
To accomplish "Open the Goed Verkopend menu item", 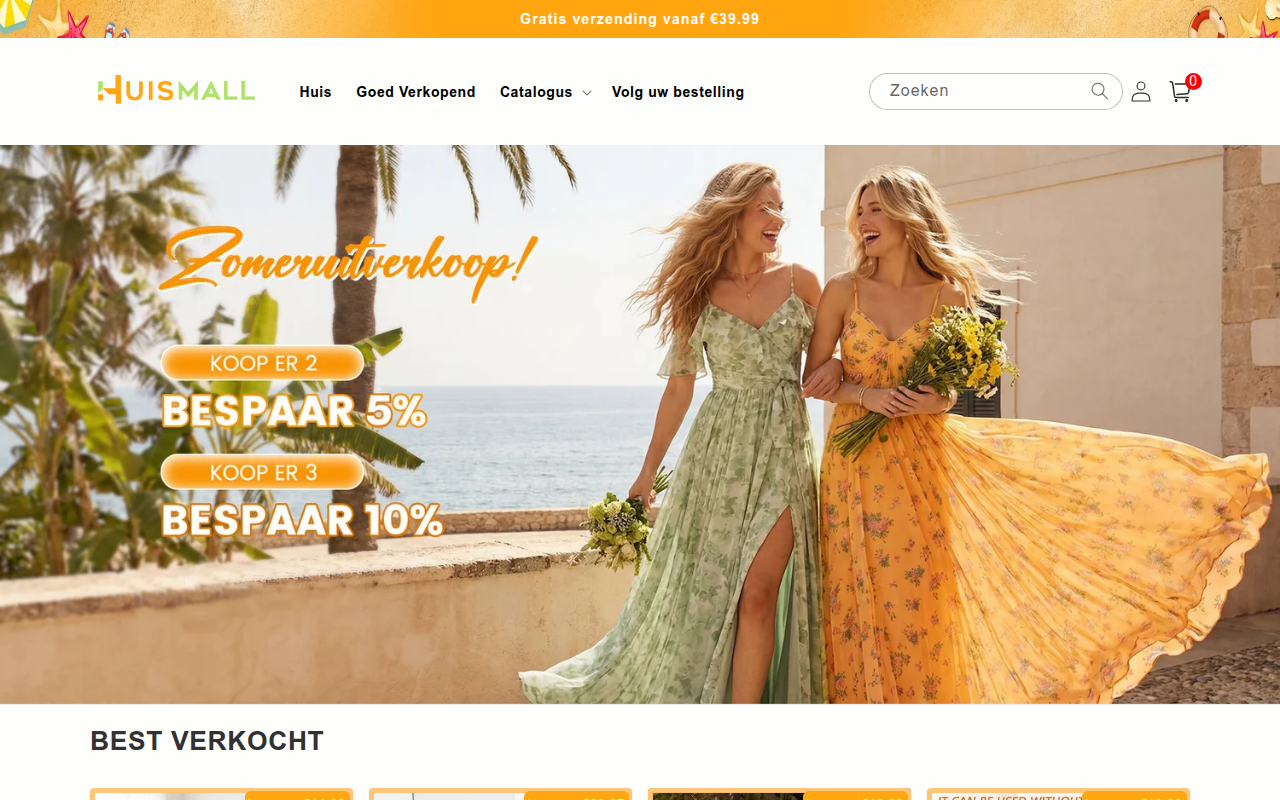I will click(416, 92).
